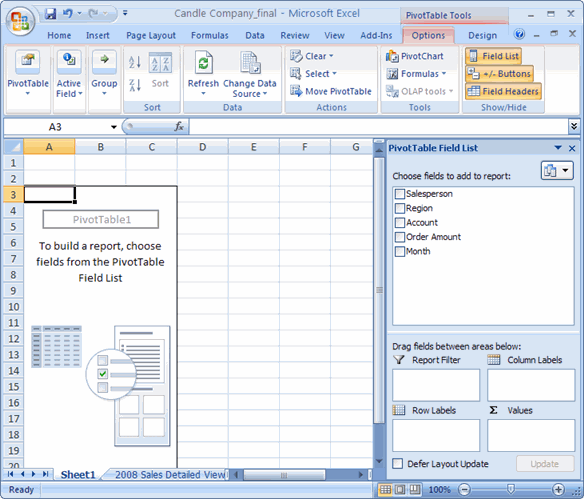Go to first sheet tab arrow
Screen dimensions: 584x499
coord(10,474)
